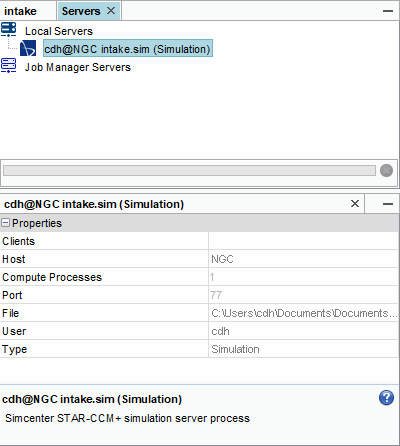
Task: Click the File path value field
Action: pos(304,313)
